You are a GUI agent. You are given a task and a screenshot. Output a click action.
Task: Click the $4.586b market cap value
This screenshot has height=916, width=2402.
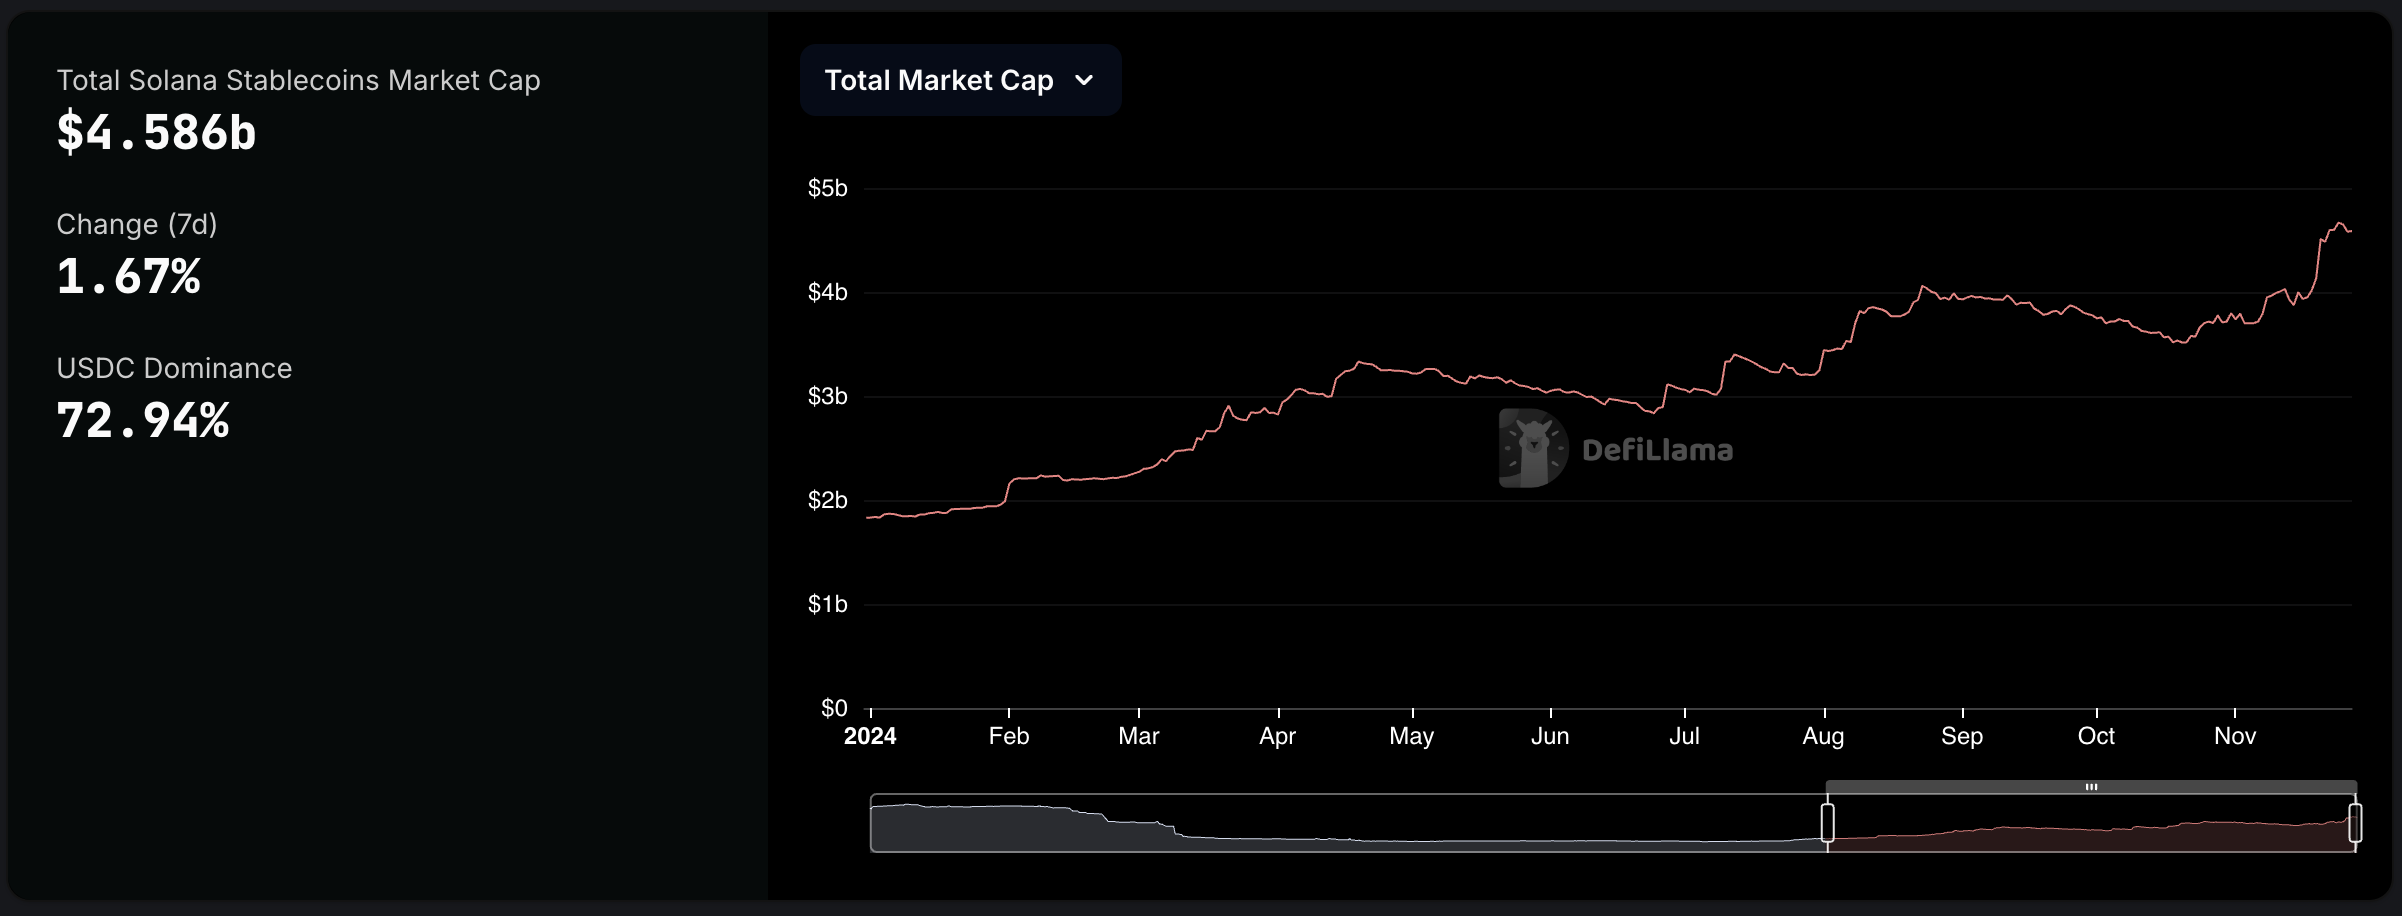point(156,133)
